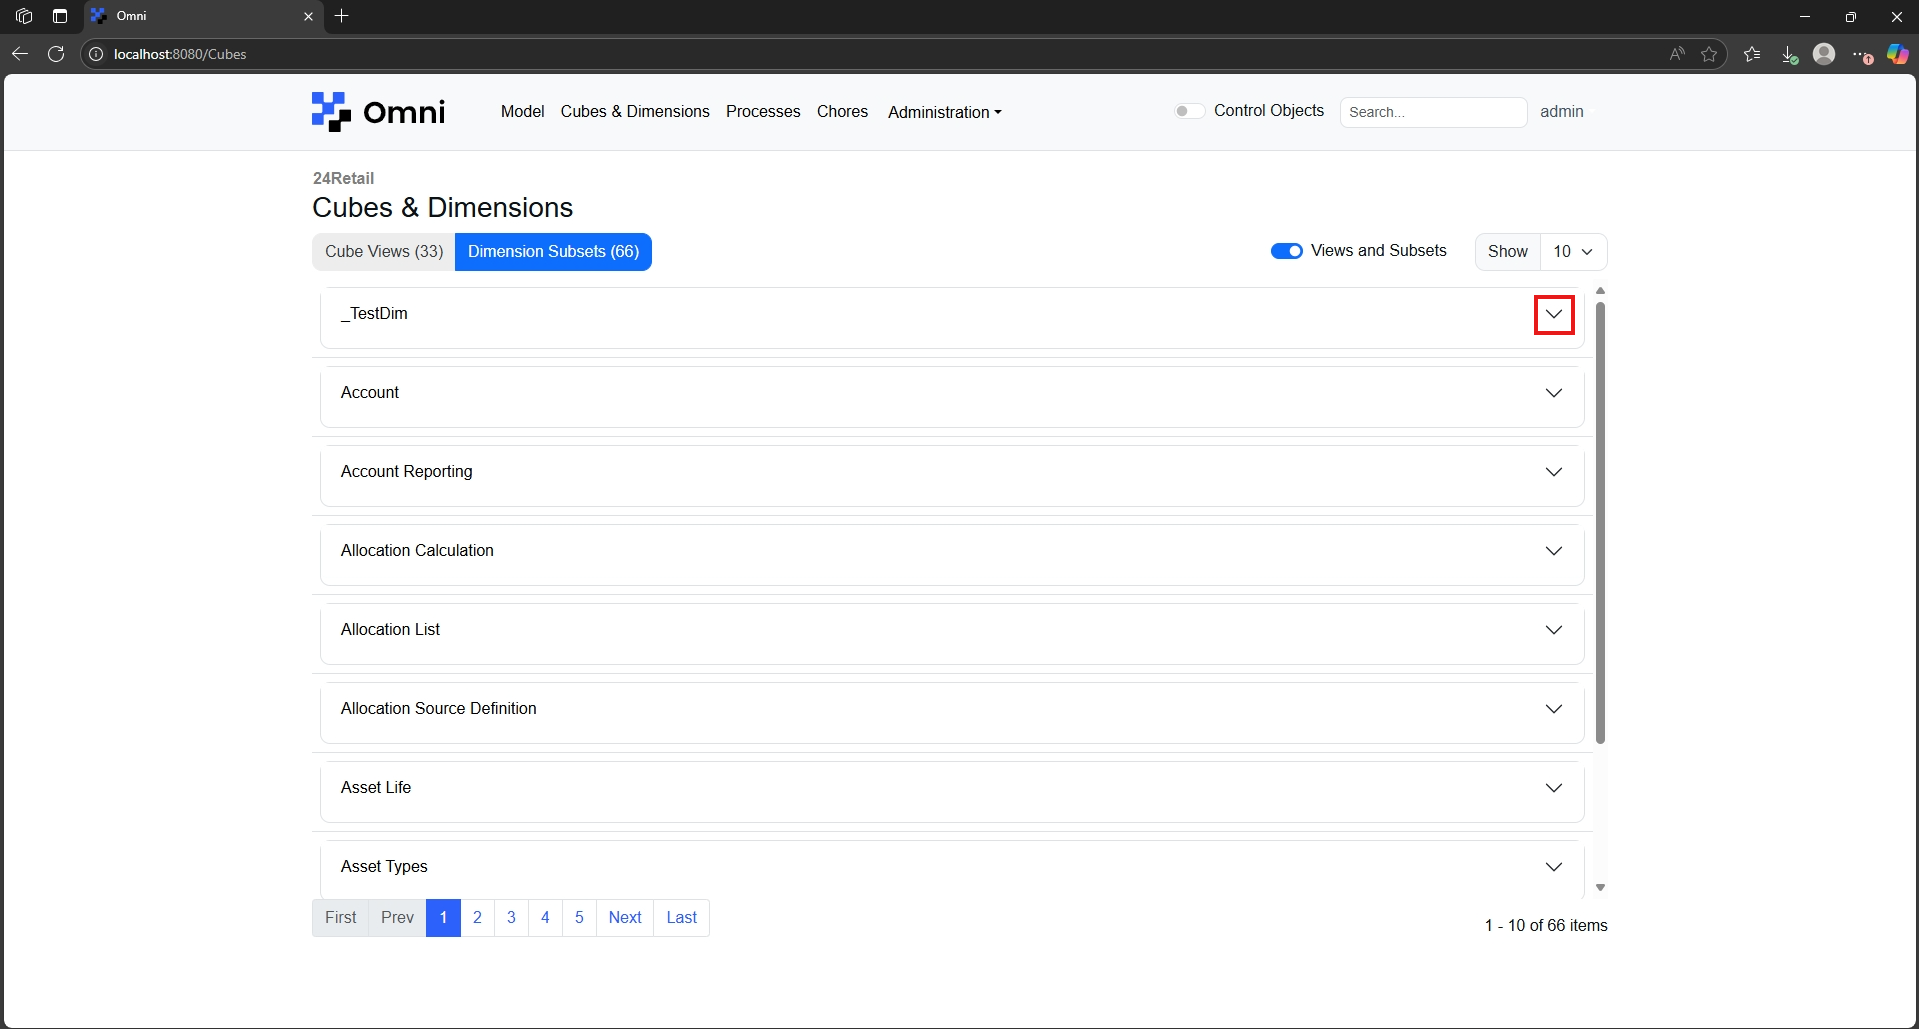Screen dimensions: 1919x1029
Task: Go back with the browser back arrow
Action: (20, 54)
